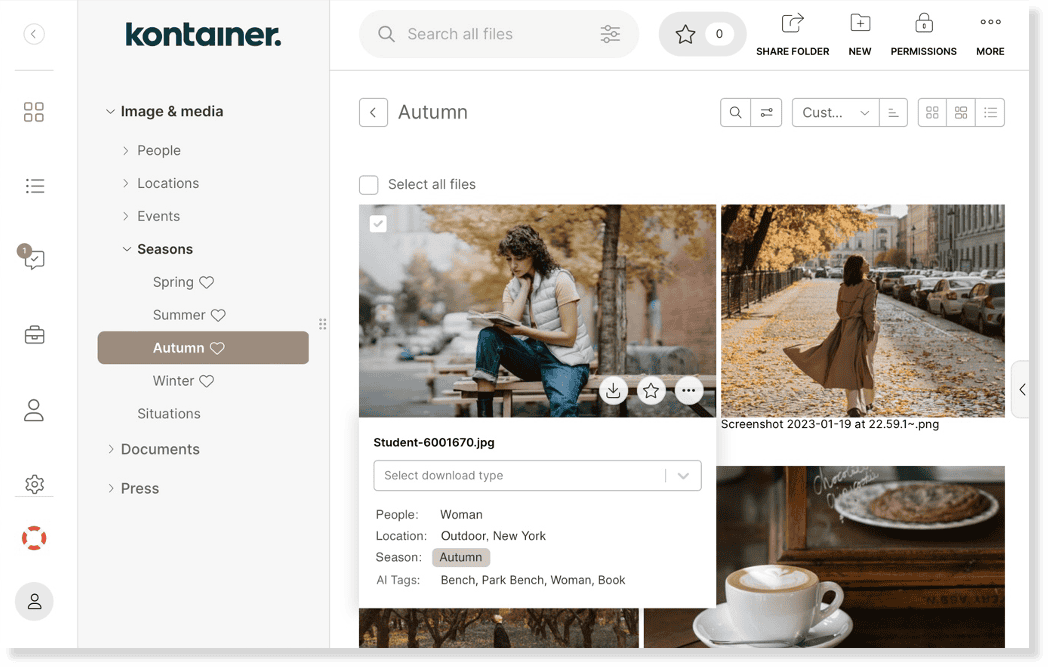
Task: Click the Autumn season tag
Action: tap(461, 557)
